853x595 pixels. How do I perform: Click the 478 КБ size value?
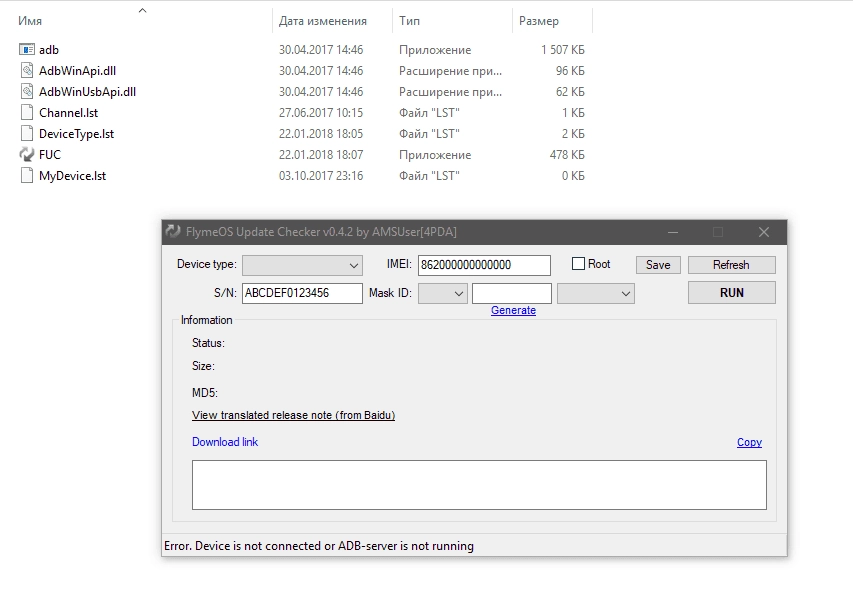(x=567, y=154)
